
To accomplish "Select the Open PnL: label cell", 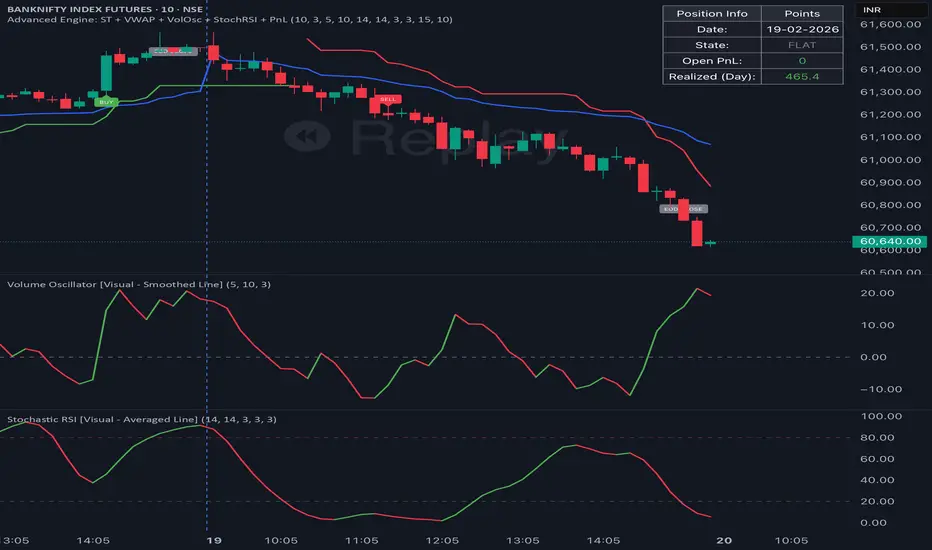I will [x=711, y=61].
